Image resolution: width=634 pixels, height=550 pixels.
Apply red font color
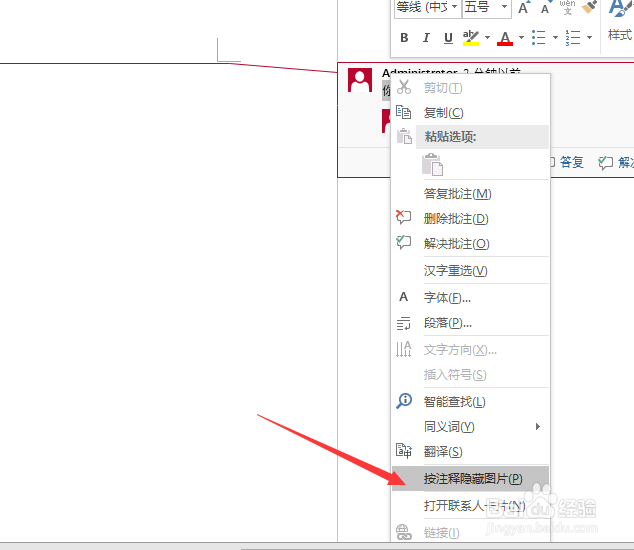coord(505,38)
